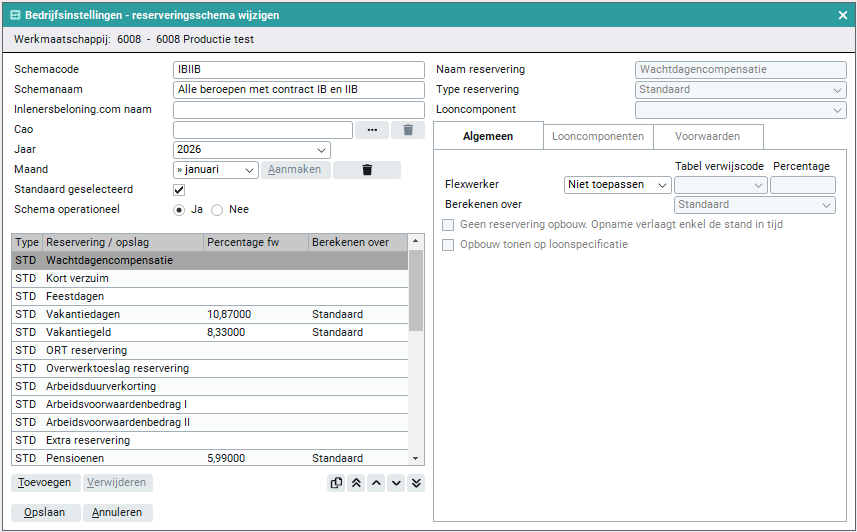
Task: Move row to bottom with double-down arrow
Action: 416,483
